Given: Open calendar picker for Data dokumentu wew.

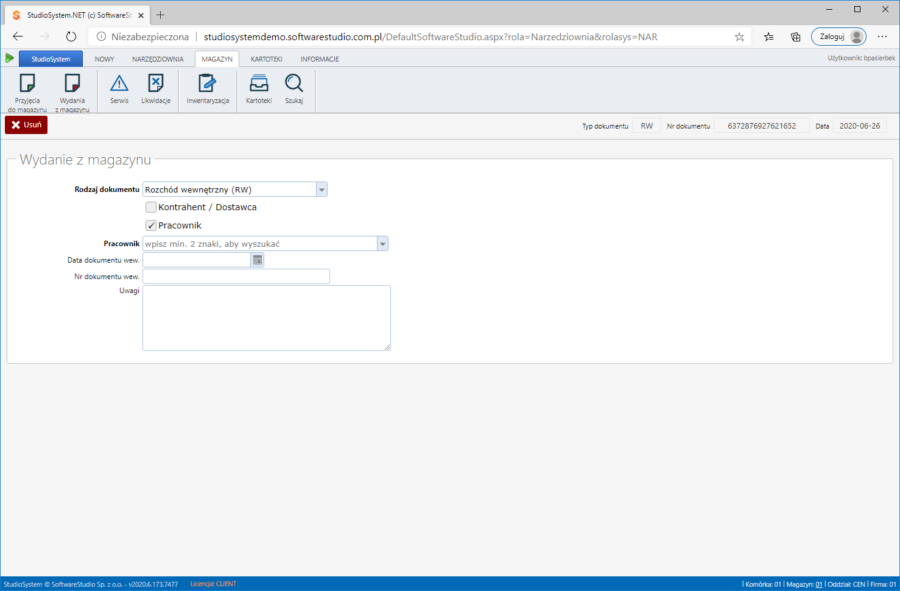Looking at the screenshot, I should click(x=257, y=260).
